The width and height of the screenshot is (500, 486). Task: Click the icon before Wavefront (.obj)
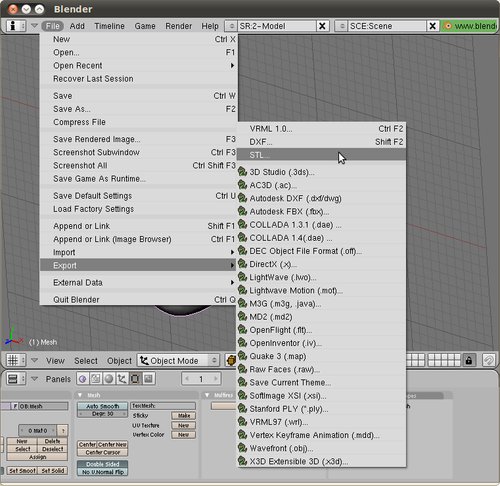(242, 448)
